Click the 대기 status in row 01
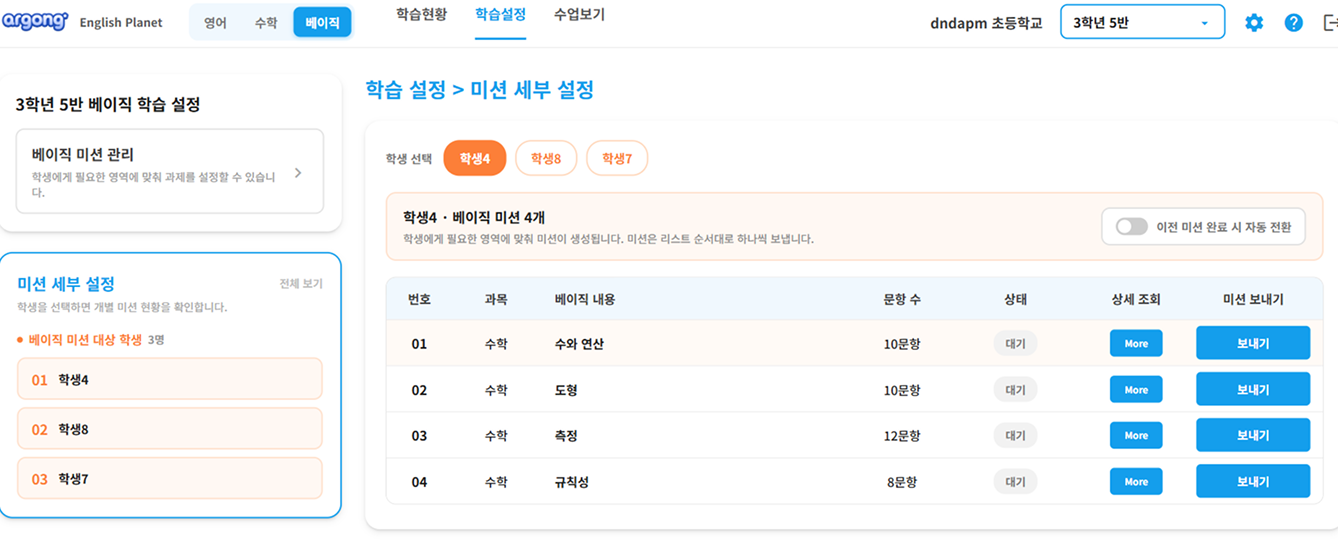This screenshot has height=543, width=1338. tap(1015, 343)
